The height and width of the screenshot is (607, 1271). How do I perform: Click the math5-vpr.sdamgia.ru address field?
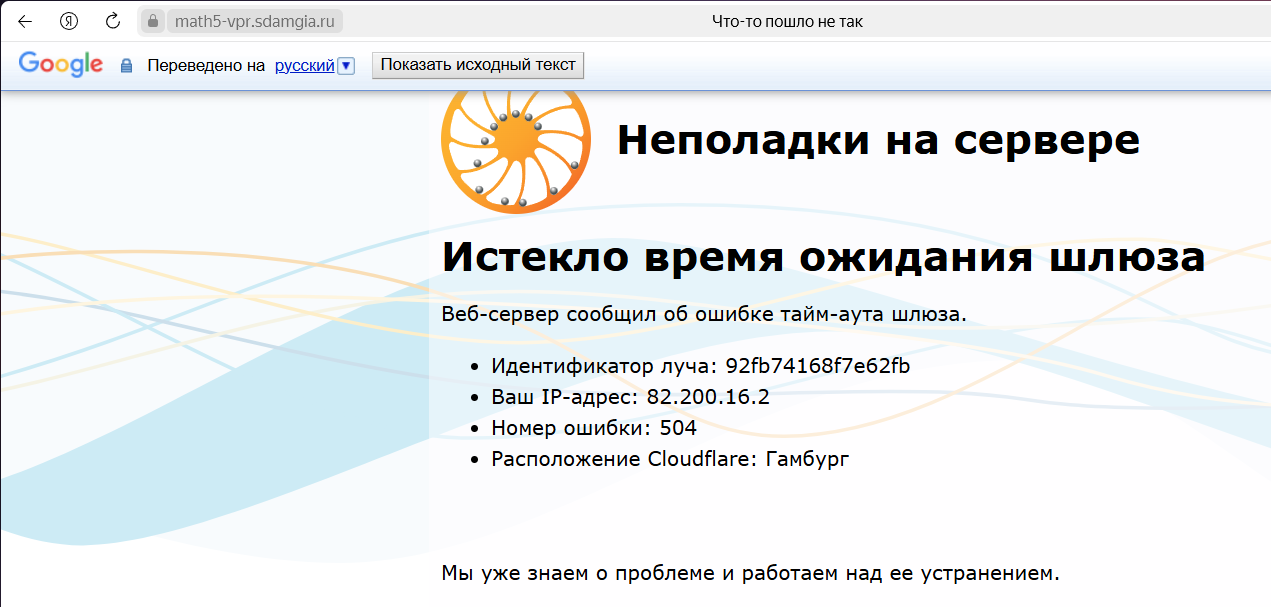[x=255, y=21]
